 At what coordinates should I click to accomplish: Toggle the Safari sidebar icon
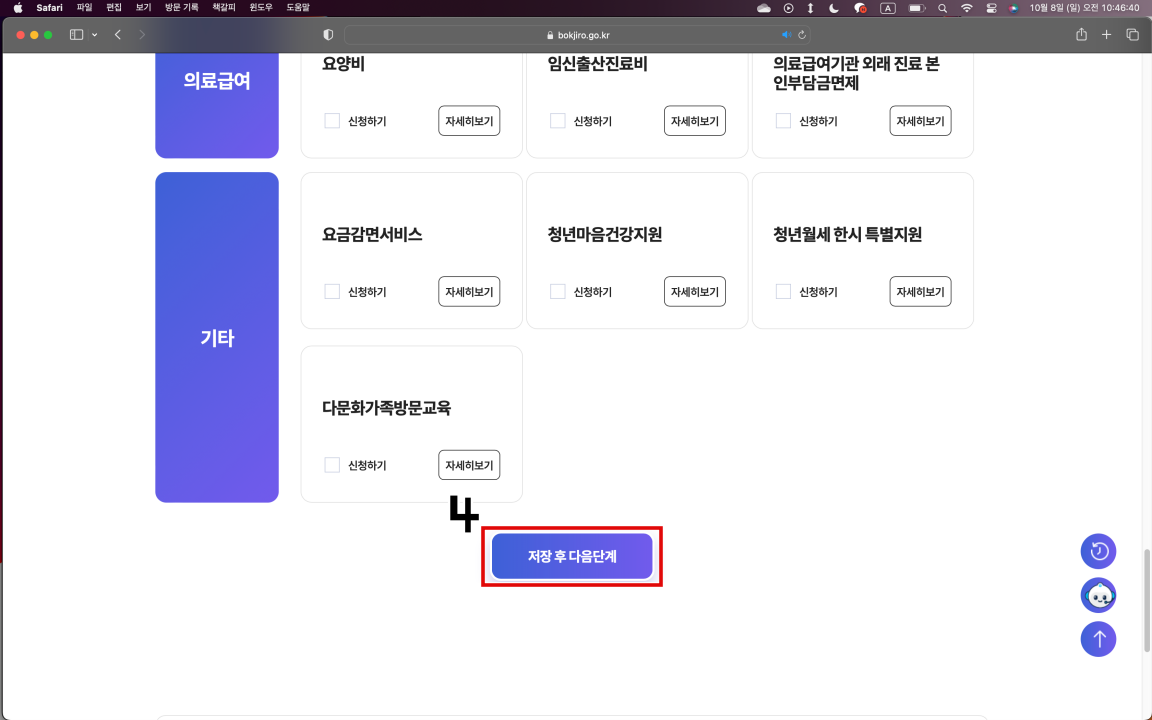tap(75, 33)
